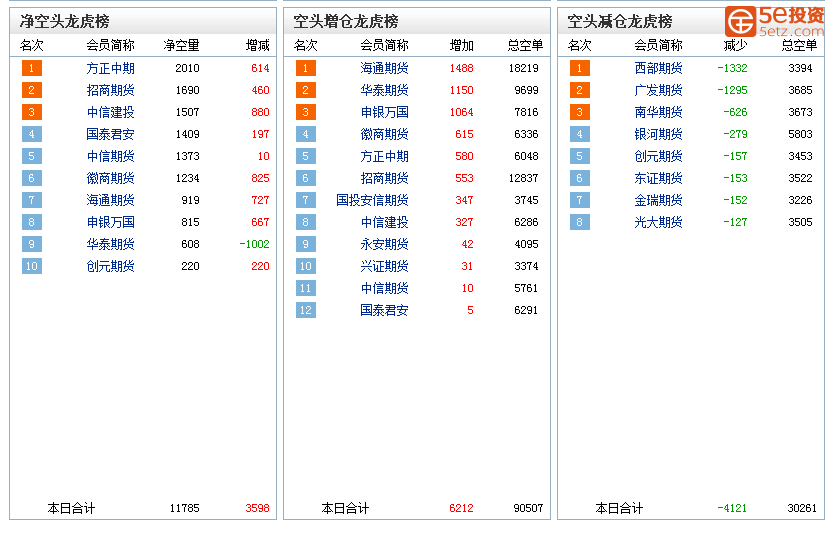
Task: Open the 西部期货 member link
Action: coord(658,68)
